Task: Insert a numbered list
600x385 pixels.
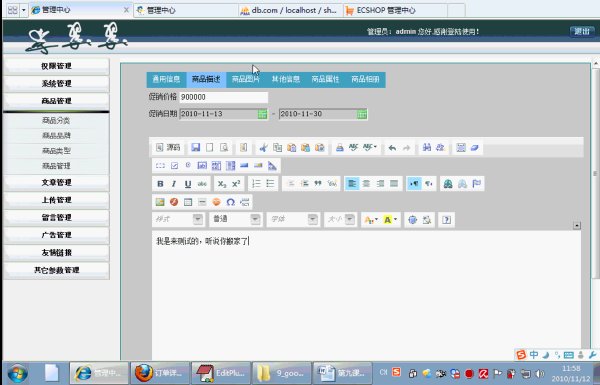Action: pyautogui.click(x=256, y=184)
